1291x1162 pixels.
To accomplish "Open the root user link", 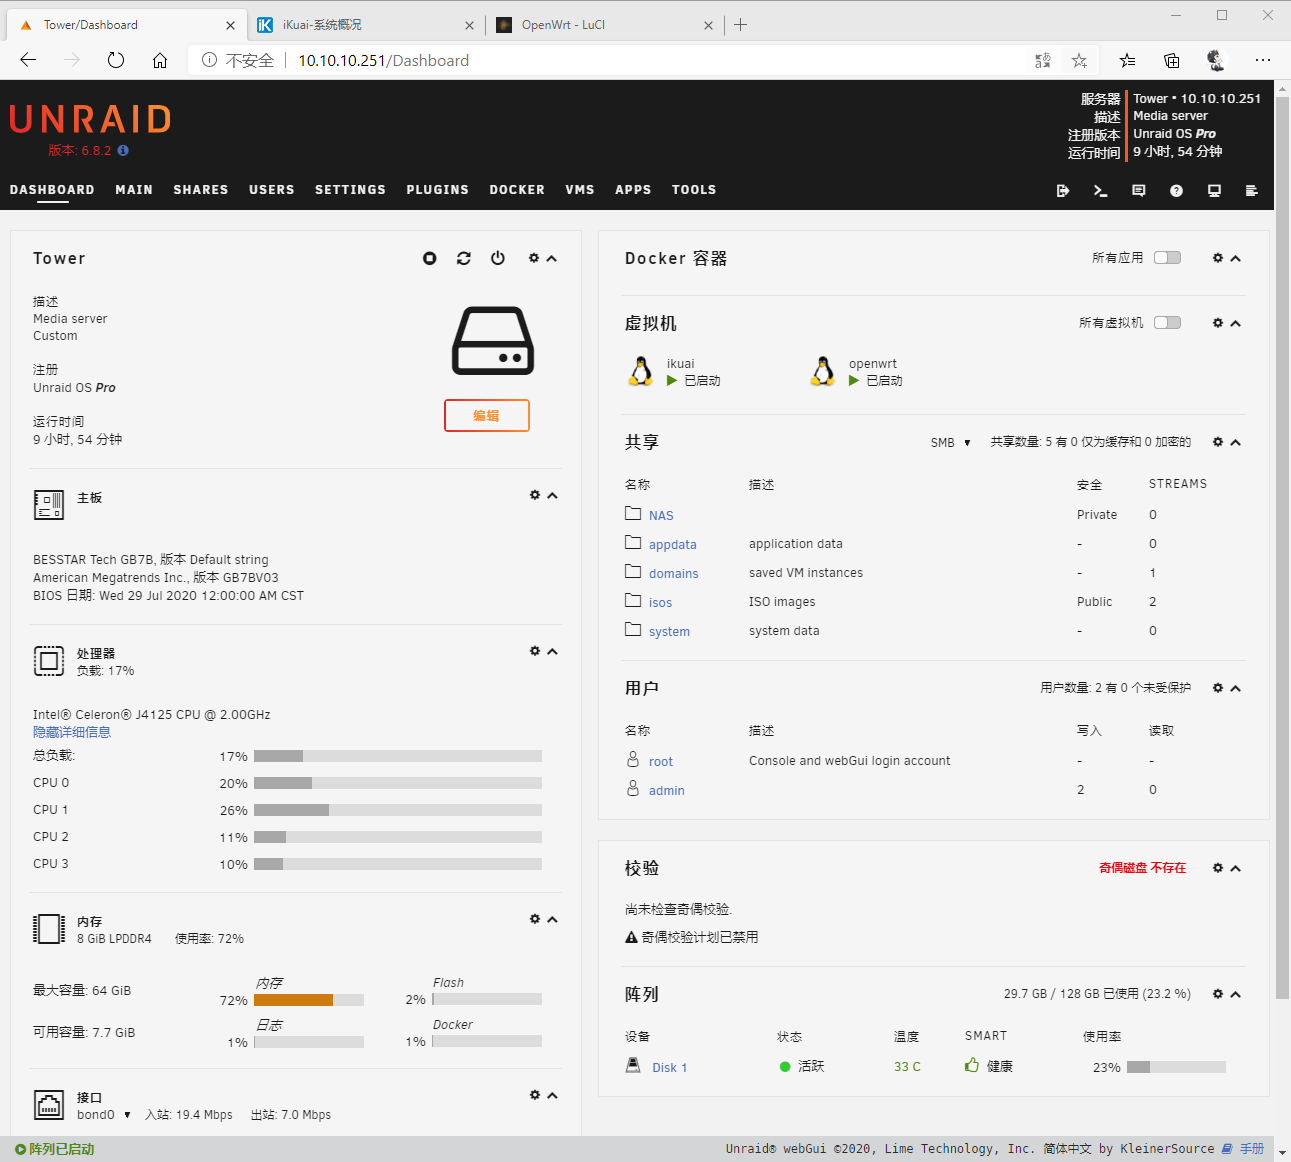I will 661,762.
